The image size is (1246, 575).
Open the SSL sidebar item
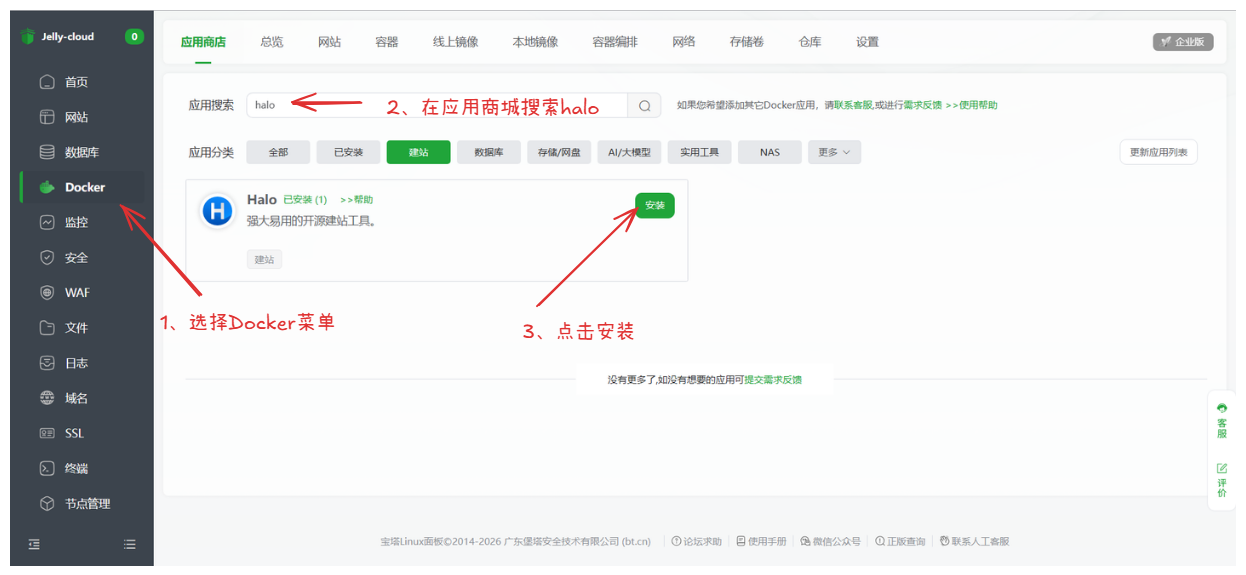pyautogui.click(x=74, y=433)
